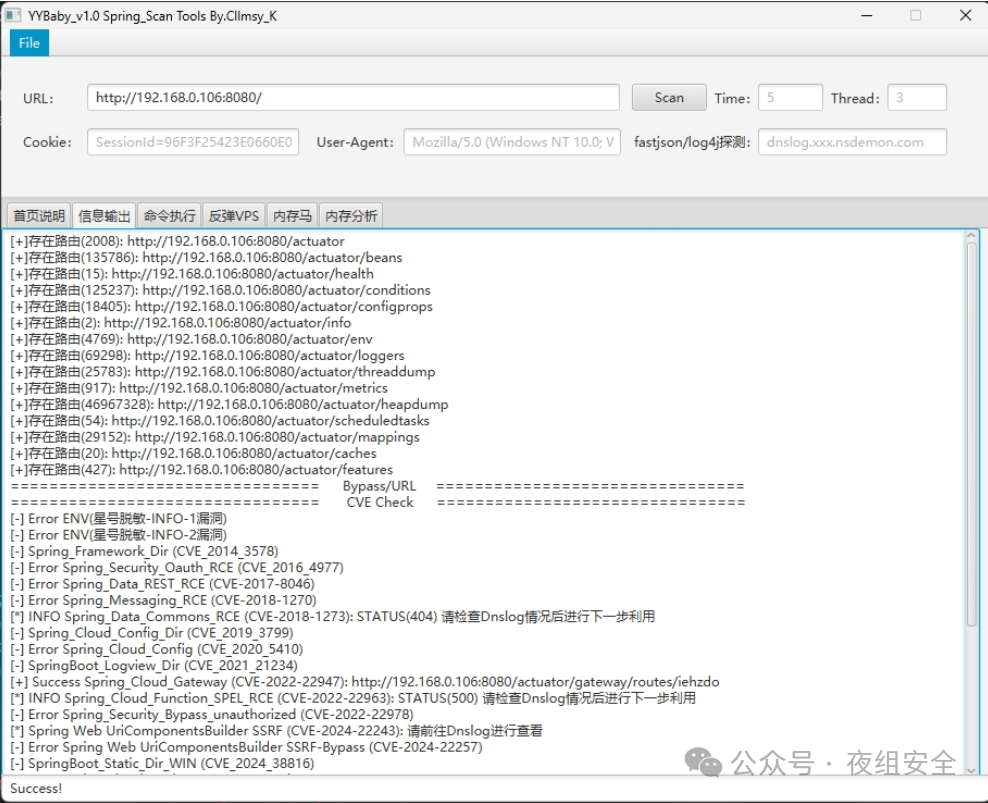Close the YYBaby window
This screenshot has width=988, height=803.
(965, 16)
